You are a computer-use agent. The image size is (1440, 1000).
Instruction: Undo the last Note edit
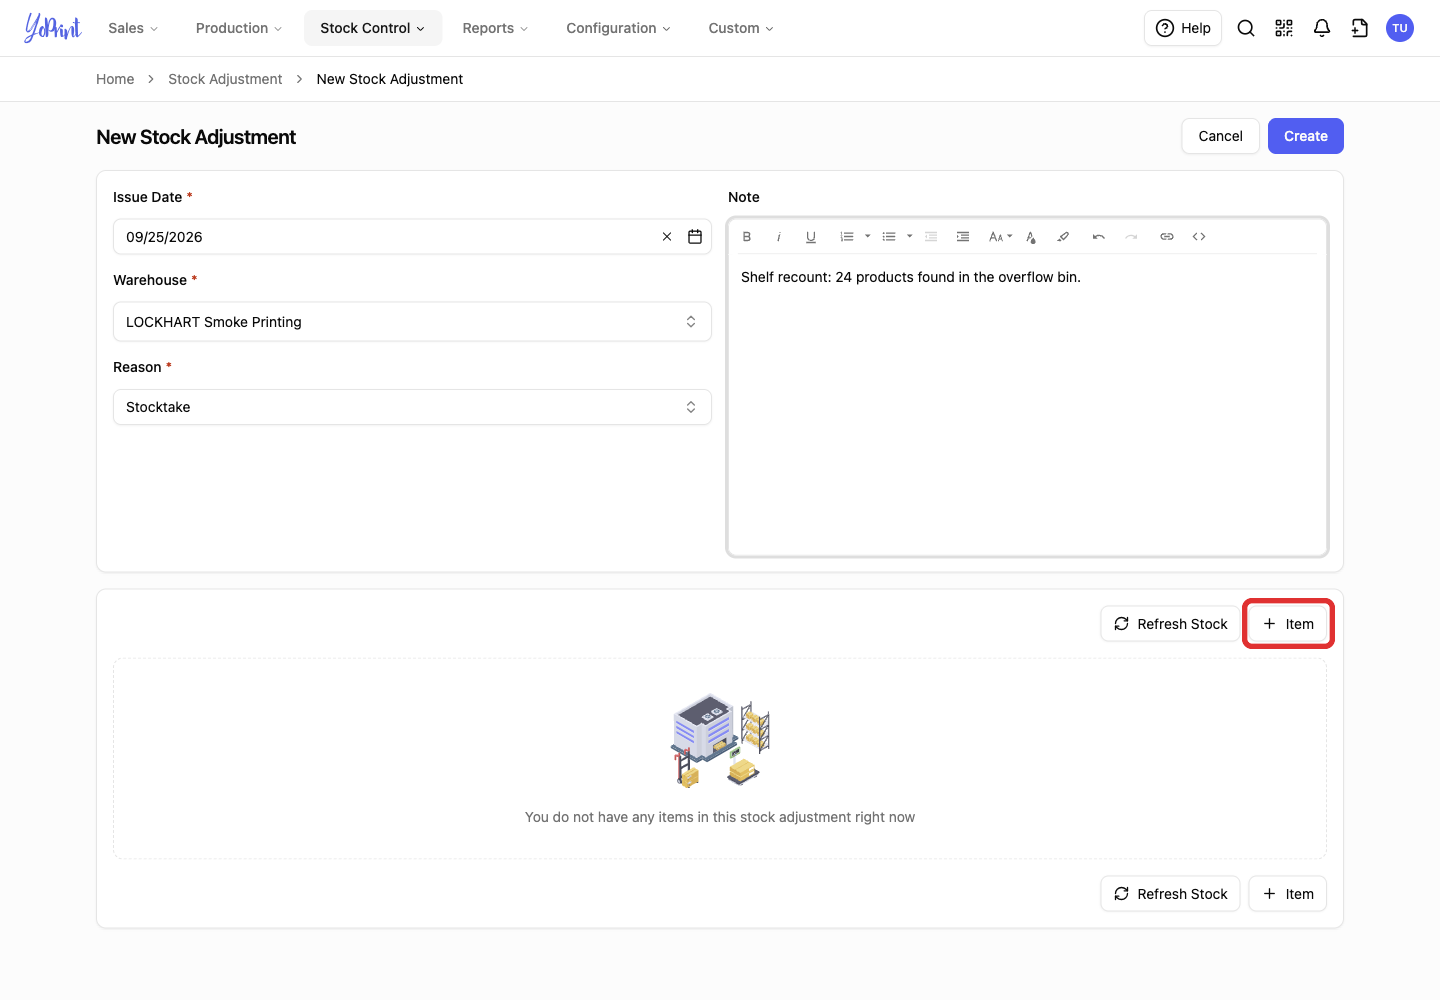(1099, 237)
